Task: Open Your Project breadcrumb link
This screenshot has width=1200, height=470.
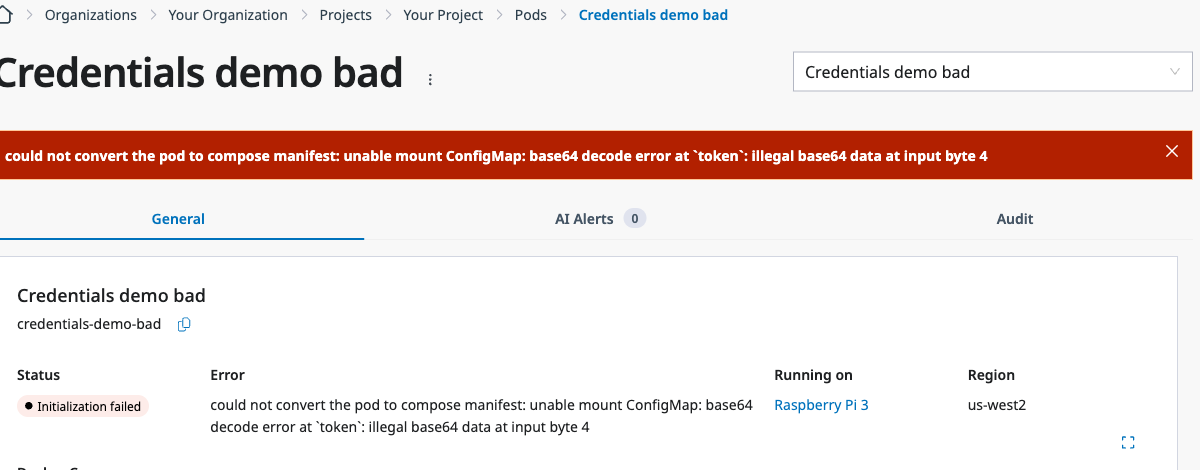Action: coord(443,15)
